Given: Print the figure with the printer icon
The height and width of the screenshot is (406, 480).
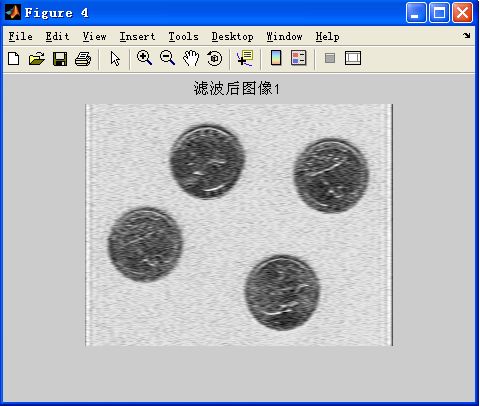Looking at the screenshot, I should [x=83, y=59].
